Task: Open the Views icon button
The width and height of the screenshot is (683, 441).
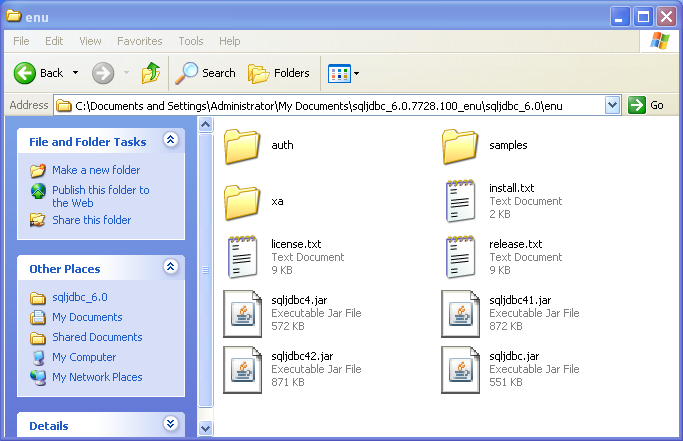Action: pos(339,73)
